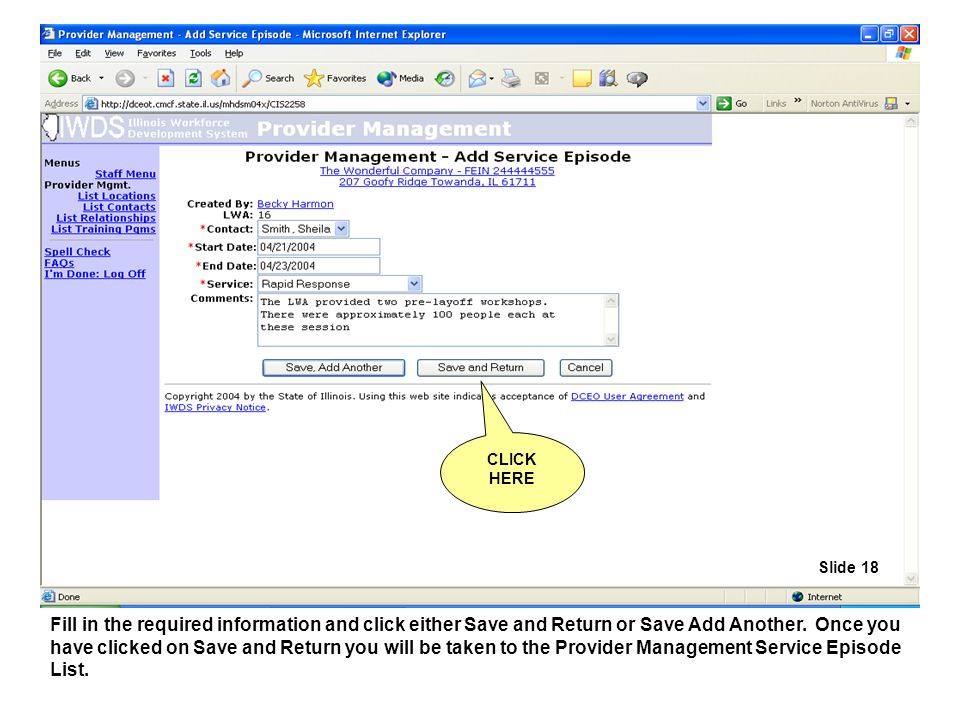Open the Norton AntiVirus dropdown arrow
The image size is (960, 720).
click(x=907, y=103)
